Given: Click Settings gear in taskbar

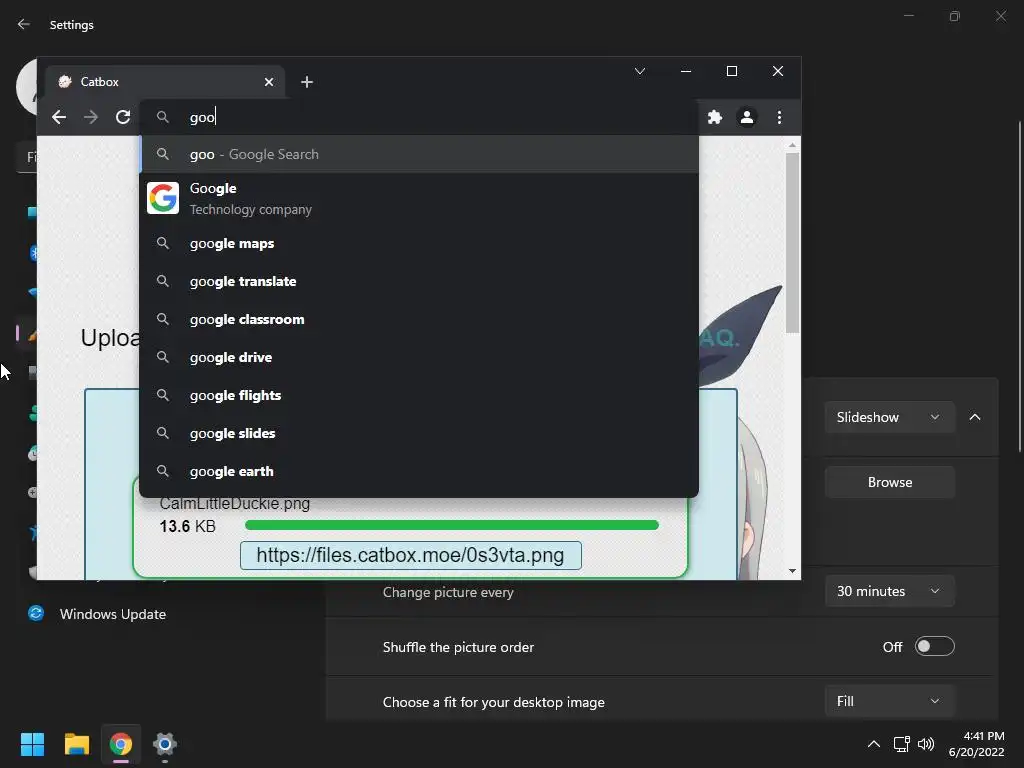Looking at the screenshot, I should (165, 744).
